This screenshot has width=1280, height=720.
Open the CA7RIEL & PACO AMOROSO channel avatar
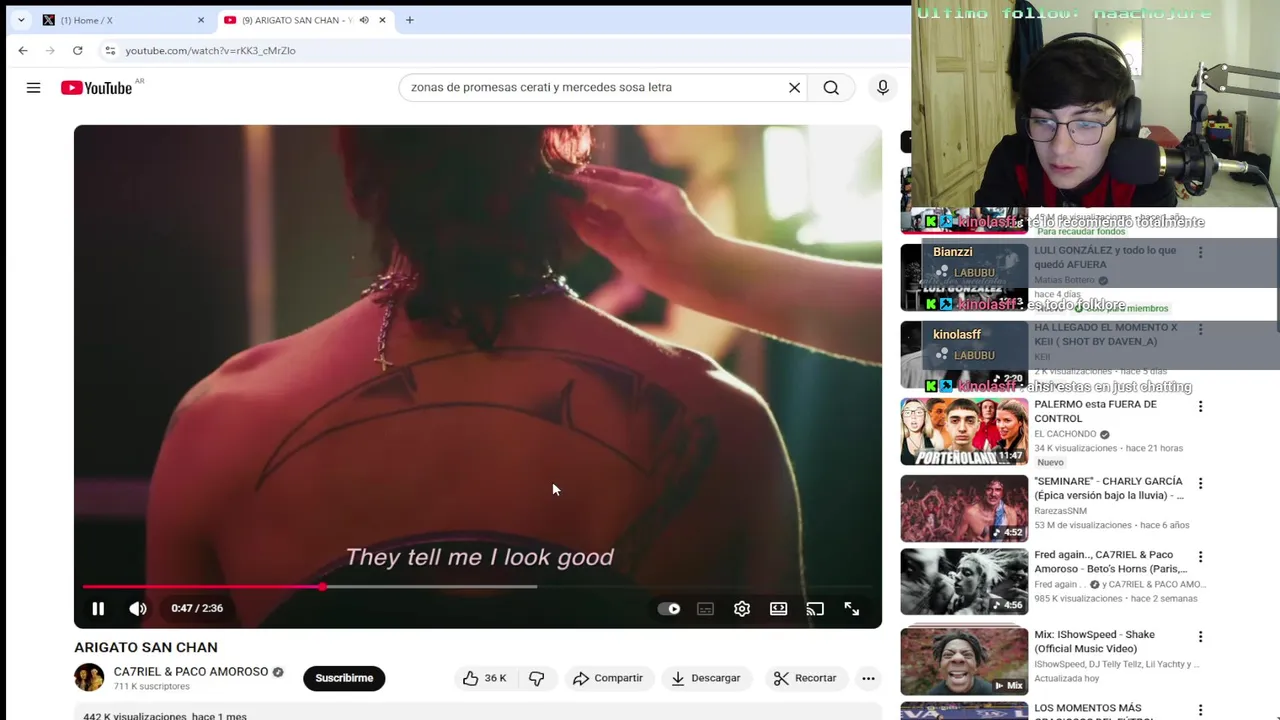[89, 678]
